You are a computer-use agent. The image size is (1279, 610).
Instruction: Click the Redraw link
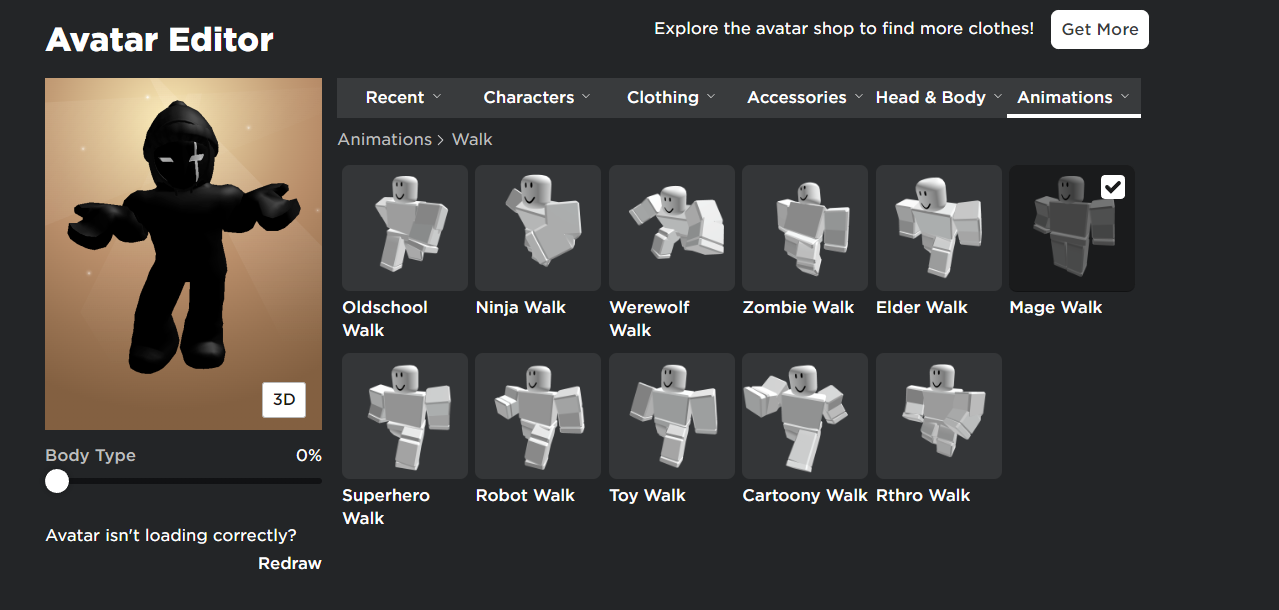[290, 564]
